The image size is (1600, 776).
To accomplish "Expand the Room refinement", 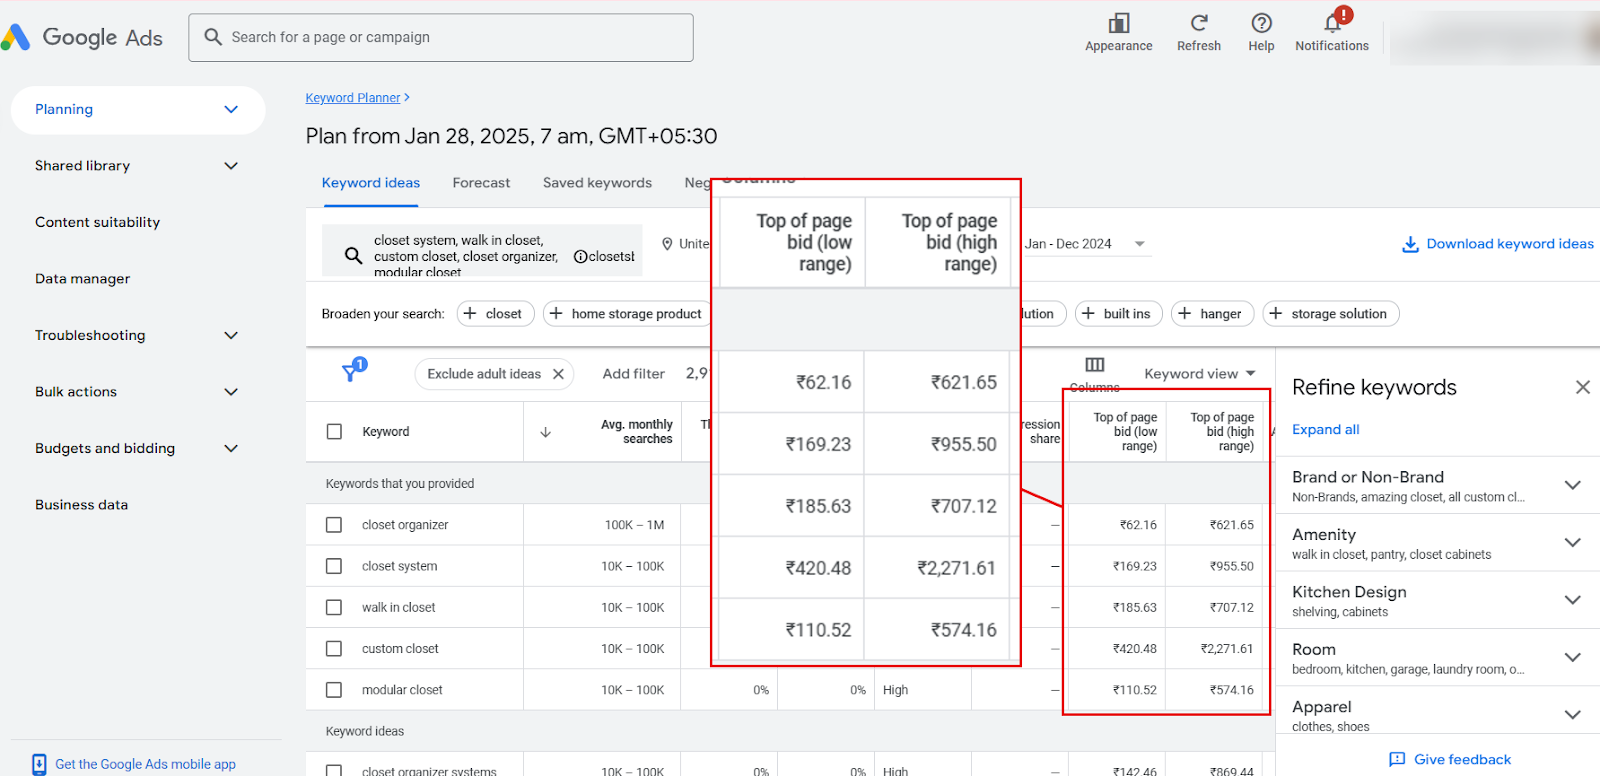I will (1572, 657).
